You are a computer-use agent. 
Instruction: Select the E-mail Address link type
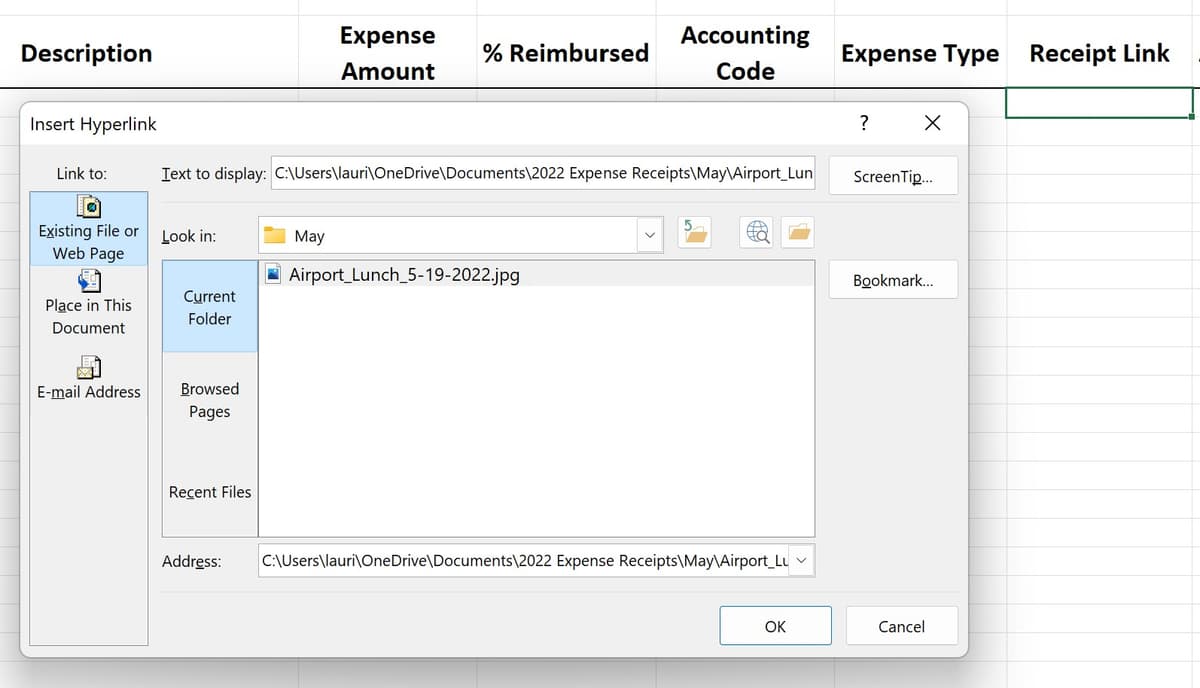click(88, 380)
